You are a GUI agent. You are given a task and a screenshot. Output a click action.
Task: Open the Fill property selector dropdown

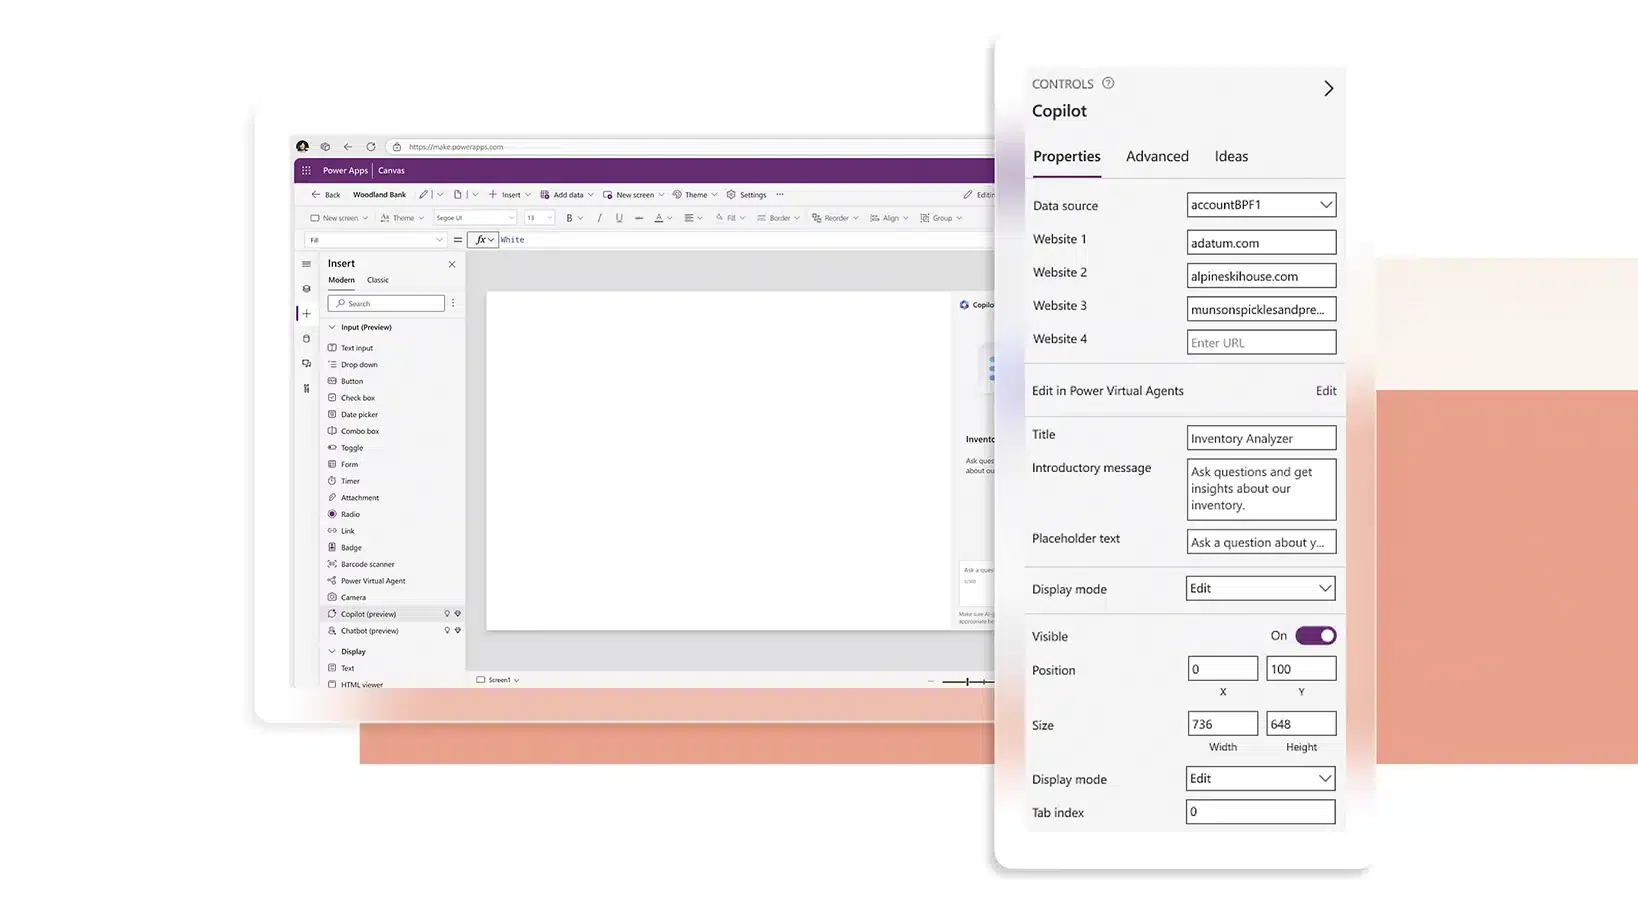coord(375,240)
